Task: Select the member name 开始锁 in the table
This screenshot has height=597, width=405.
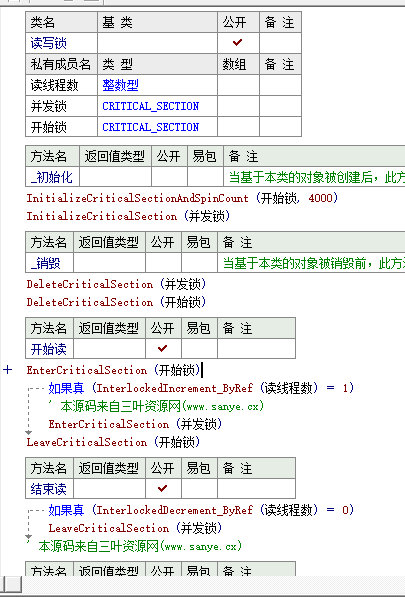Action: click(49, 127)
